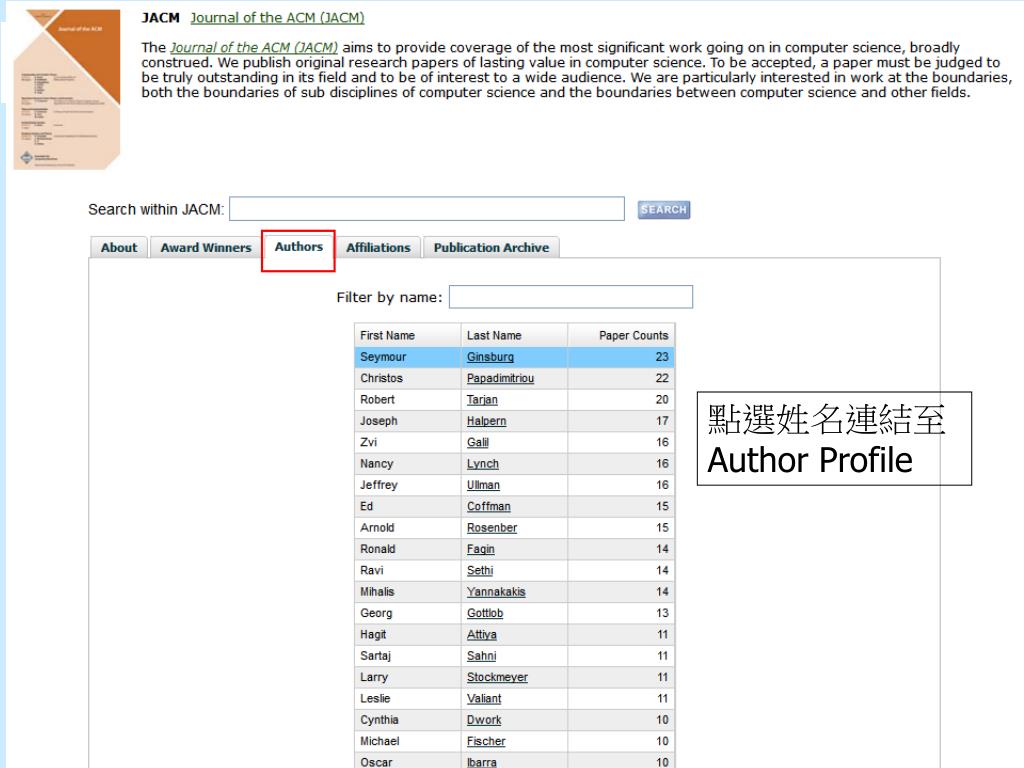
Task: Open Stockmeyer author profile
Action: tap(497, 677)
